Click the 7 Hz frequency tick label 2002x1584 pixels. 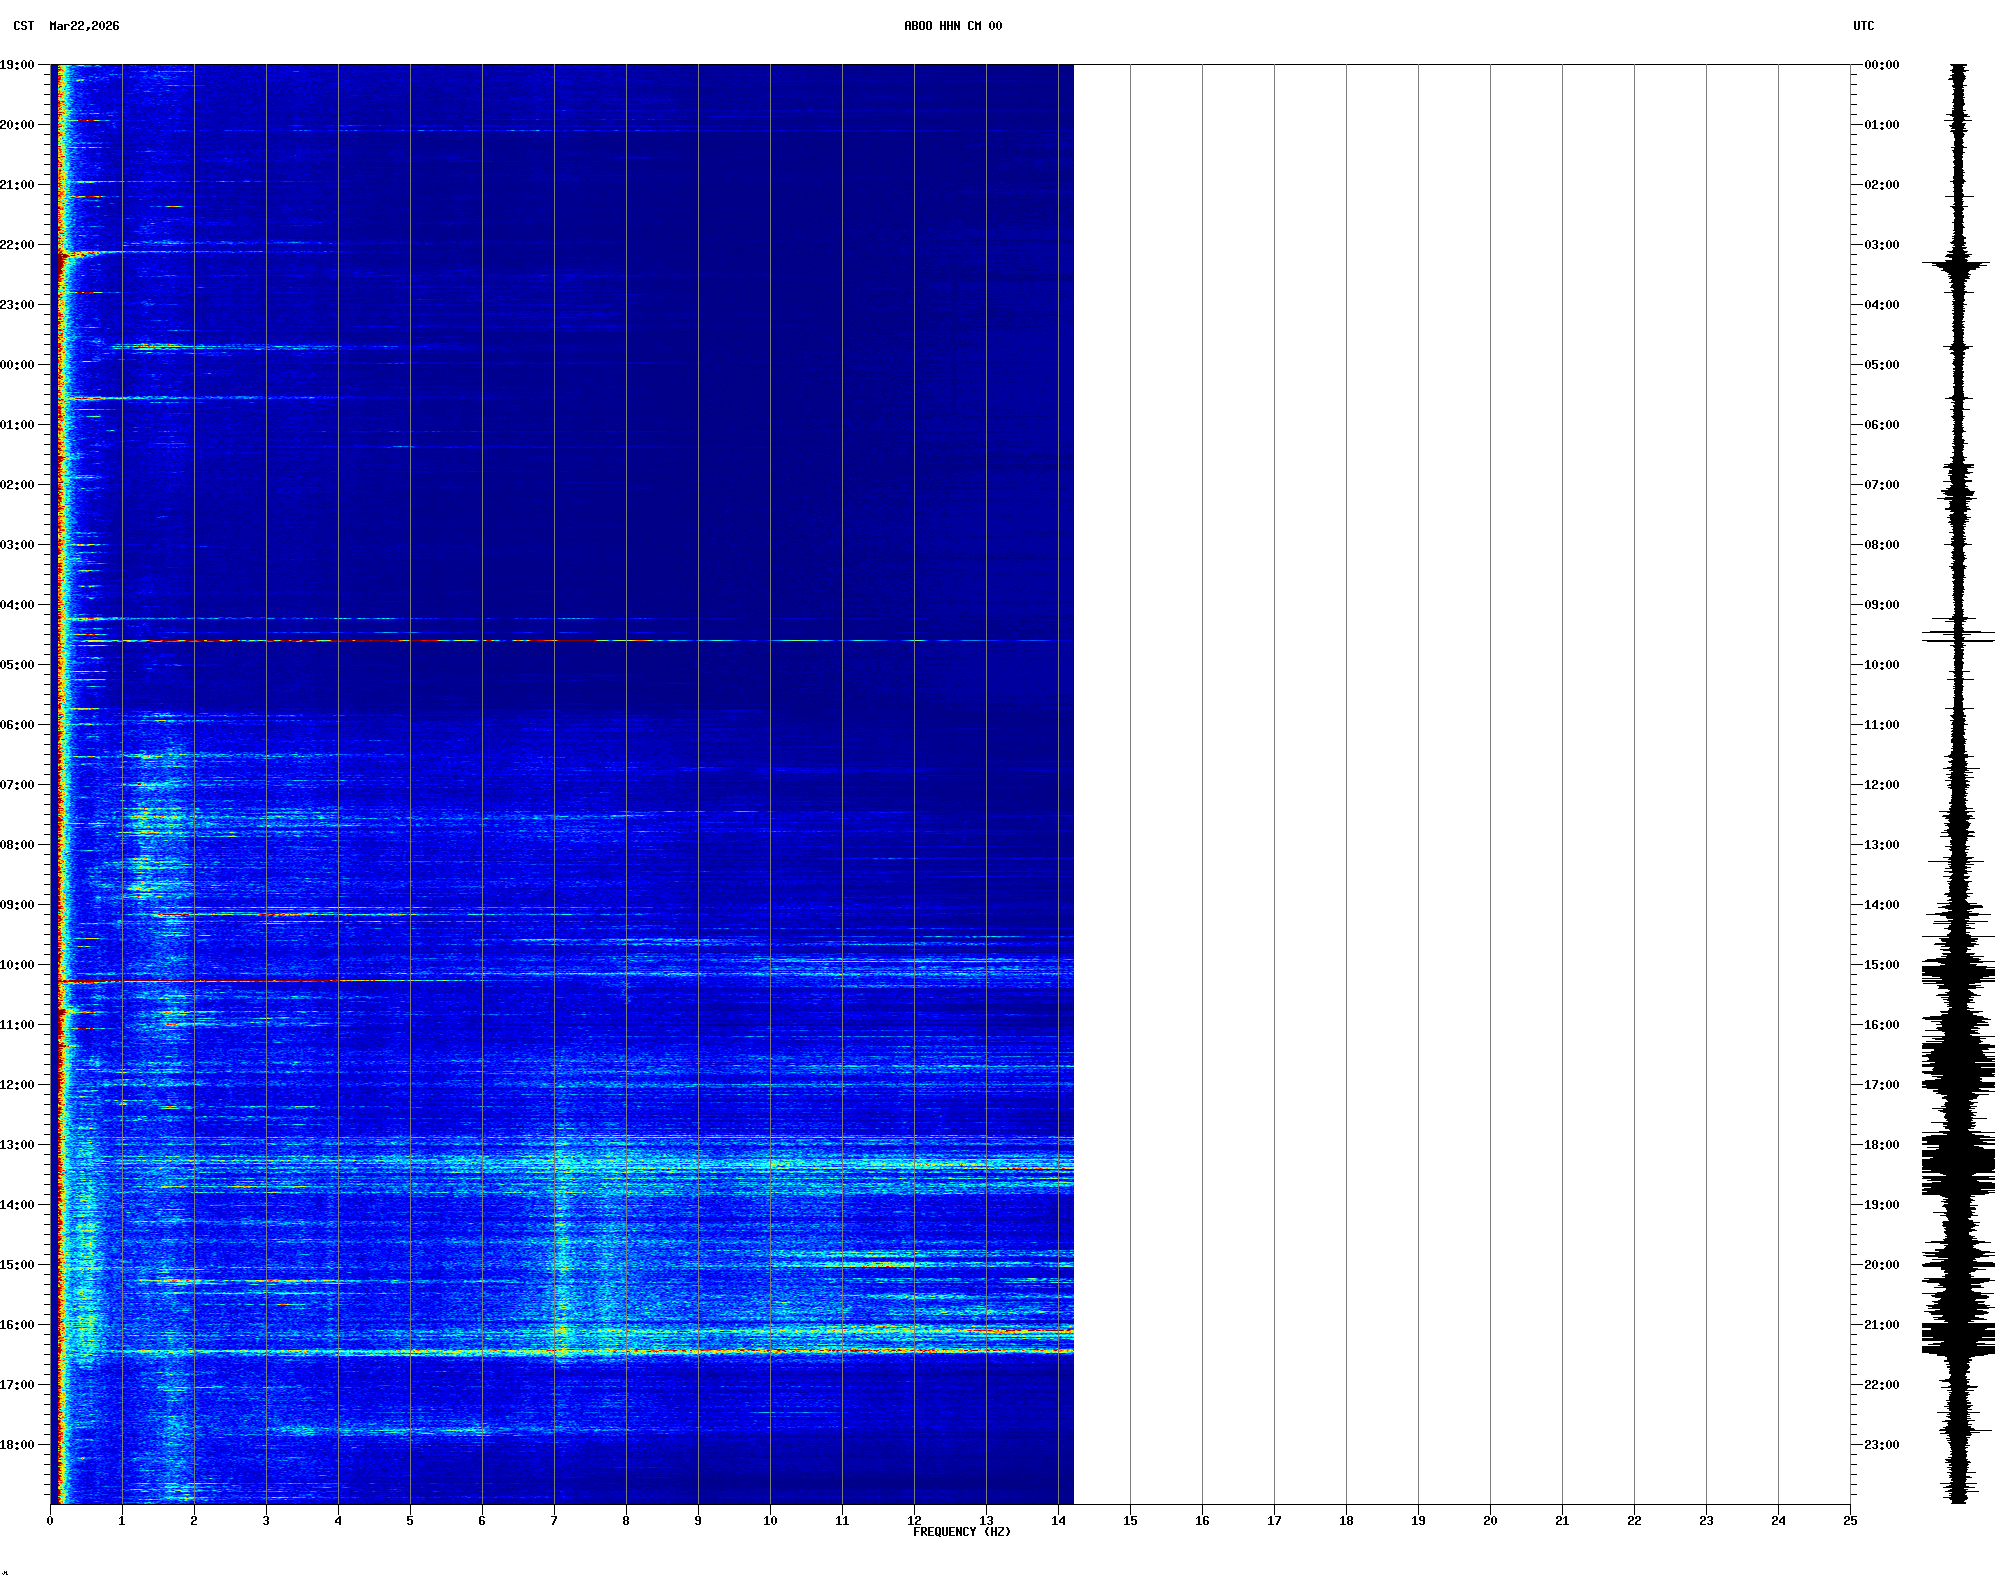554,1521
